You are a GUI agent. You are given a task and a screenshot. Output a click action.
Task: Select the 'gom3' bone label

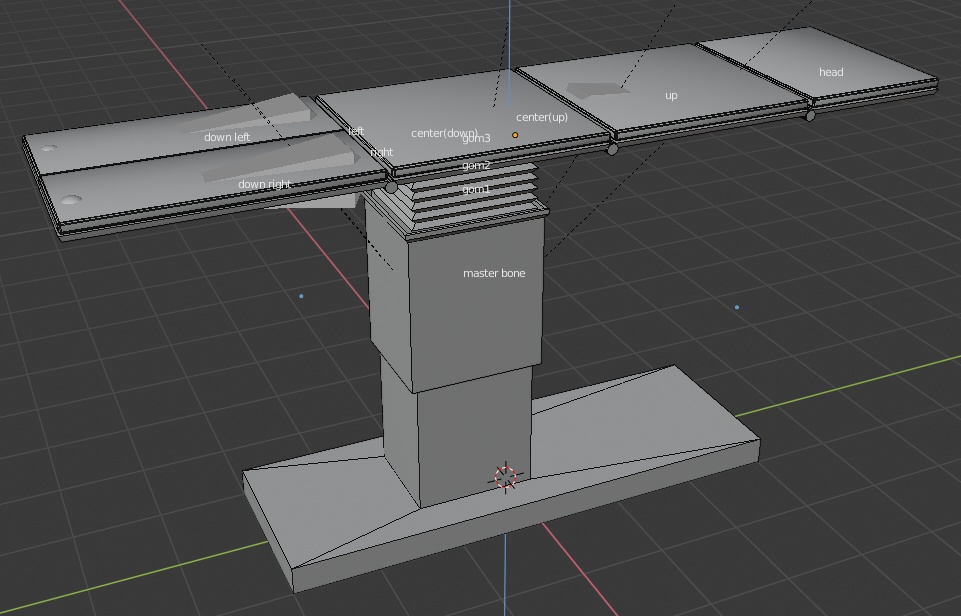pos(476,139)
